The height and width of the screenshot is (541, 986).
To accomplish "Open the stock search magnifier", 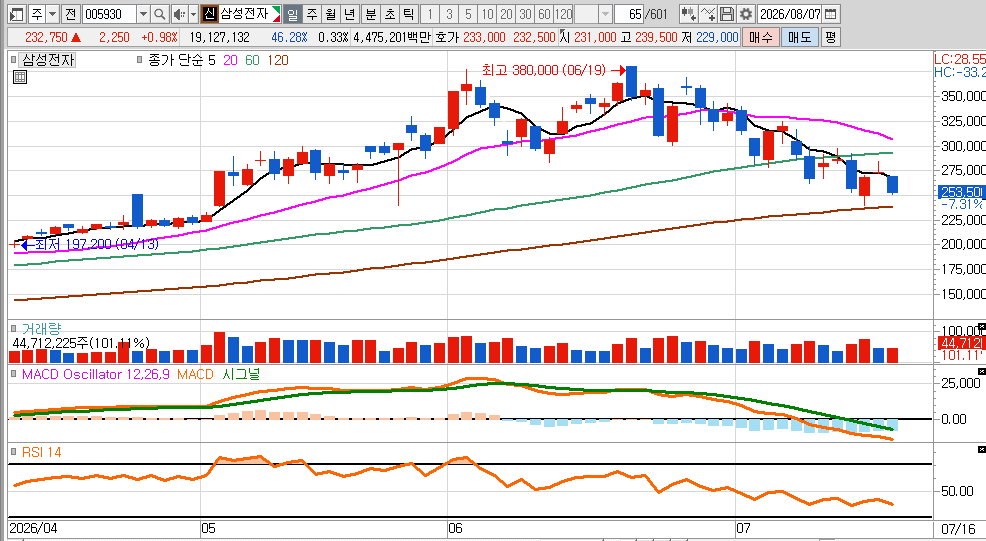I will point(160,14).
